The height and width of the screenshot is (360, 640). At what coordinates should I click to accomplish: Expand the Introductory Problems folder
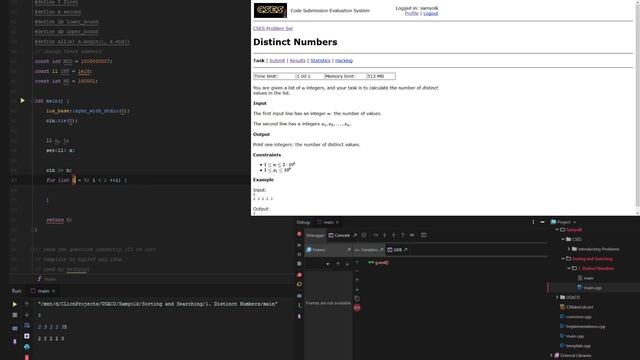tap(569, 249)
